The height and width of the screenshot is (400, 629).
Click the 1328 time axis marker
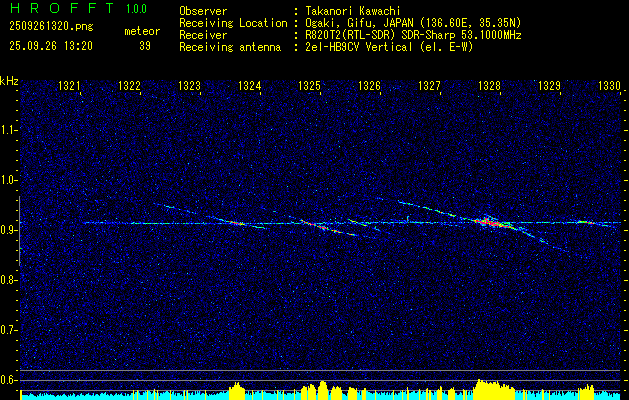[489, 86]
